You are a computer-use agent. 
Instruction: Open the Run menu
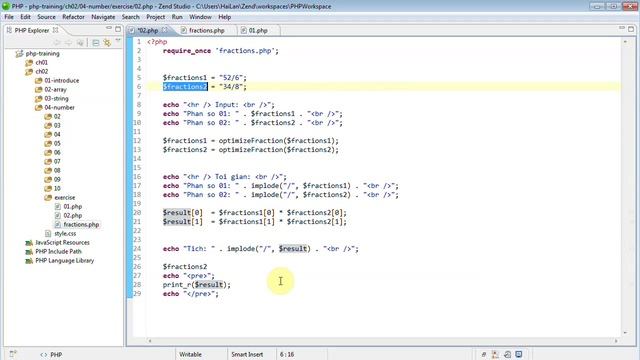pos(177,17)
